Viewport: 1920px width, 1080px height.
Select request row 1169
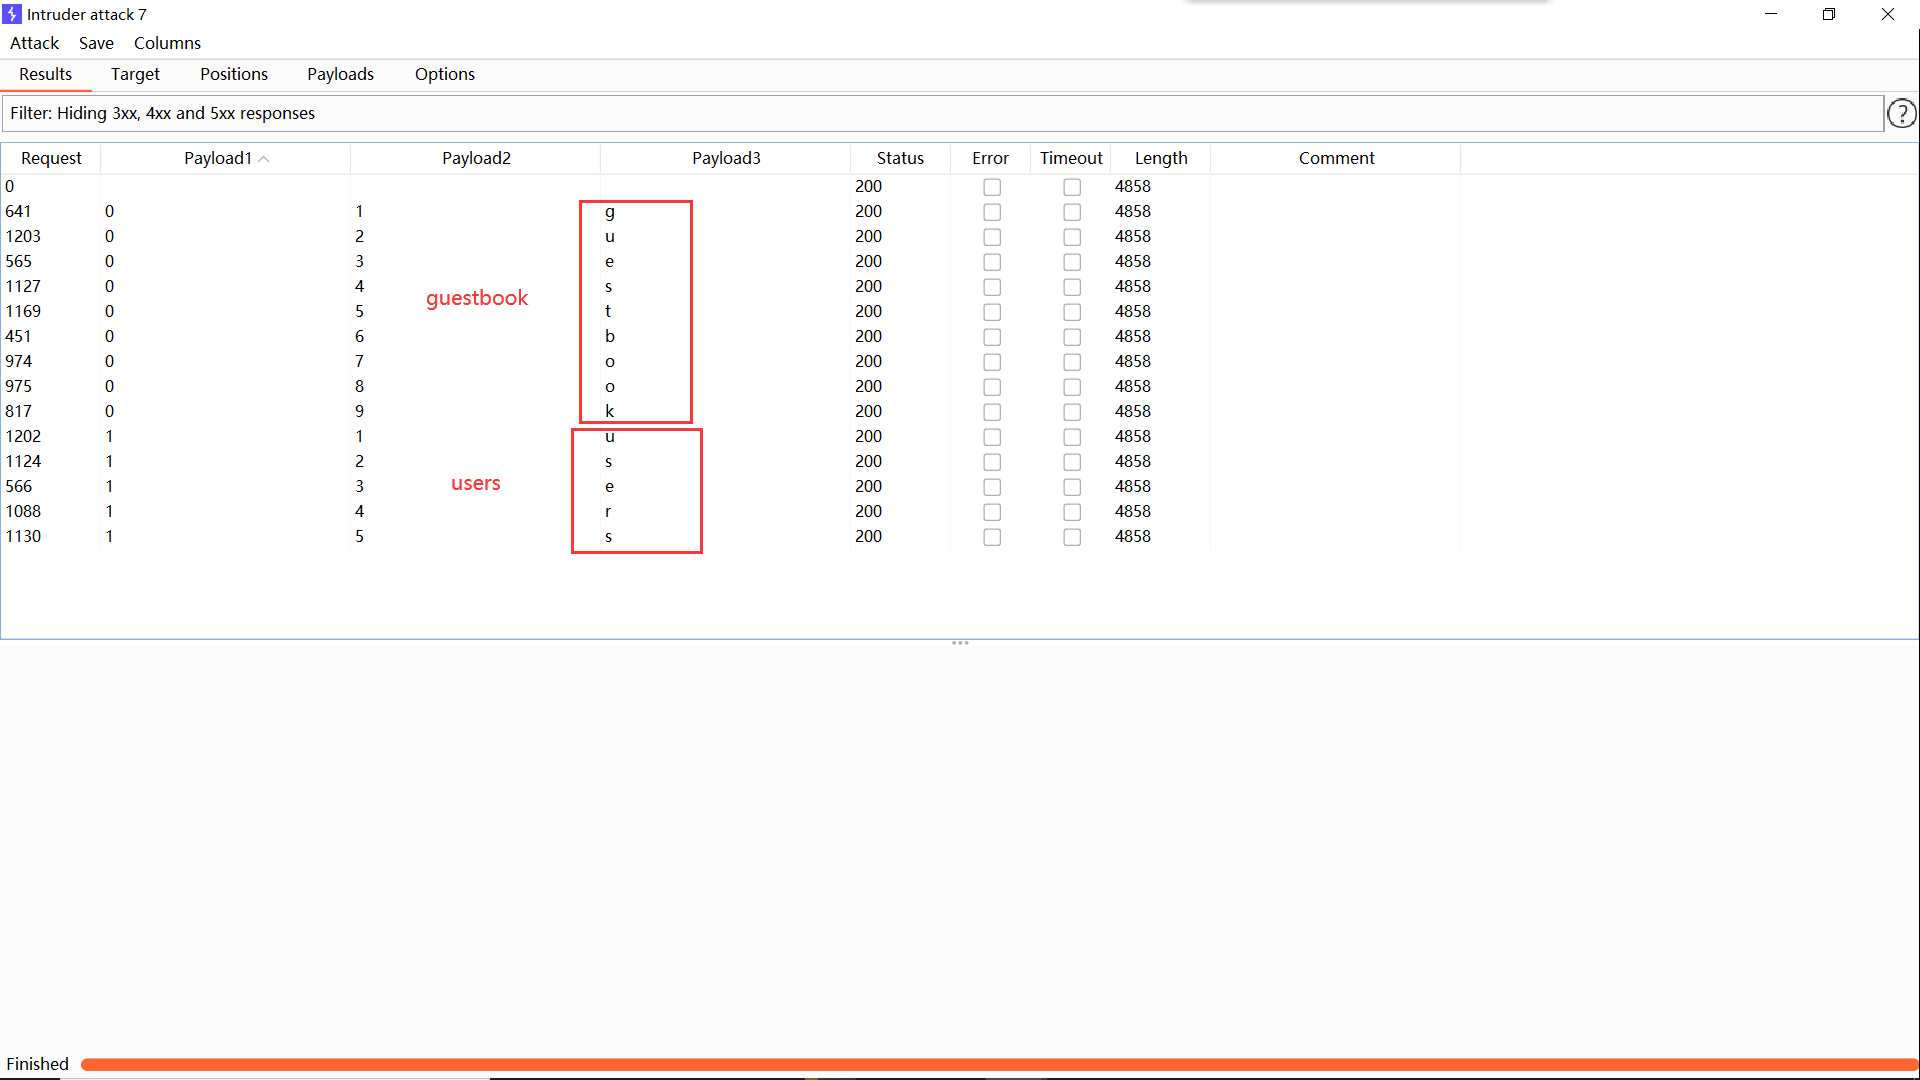tap(730, 311)
